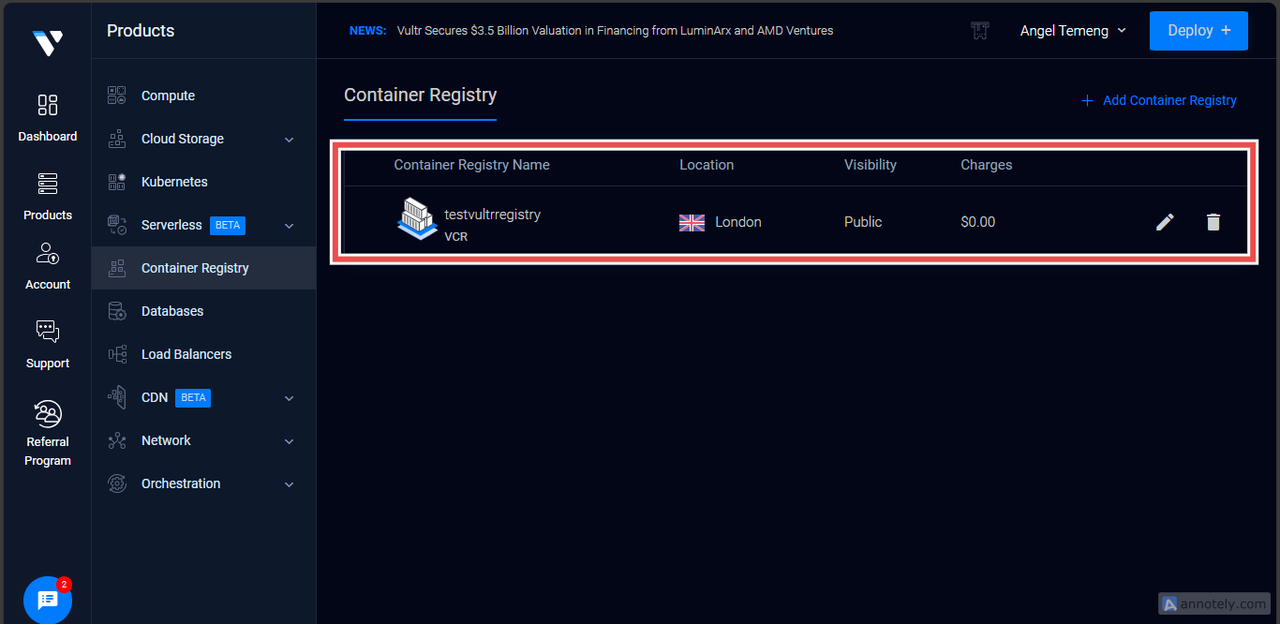This screenshot has height=624, width=1280.
Task: Click the header icon left of Angel Temeng
Action: click(x=980, y=31)
